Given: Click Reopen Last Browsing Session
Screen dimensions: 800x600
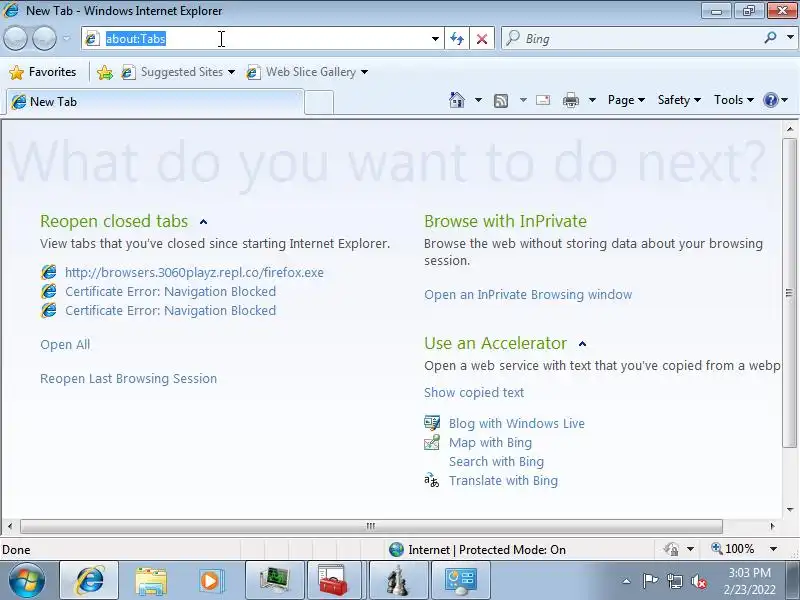Looking at the screenshot, I should pyautogui.click(x=129, y=379).
